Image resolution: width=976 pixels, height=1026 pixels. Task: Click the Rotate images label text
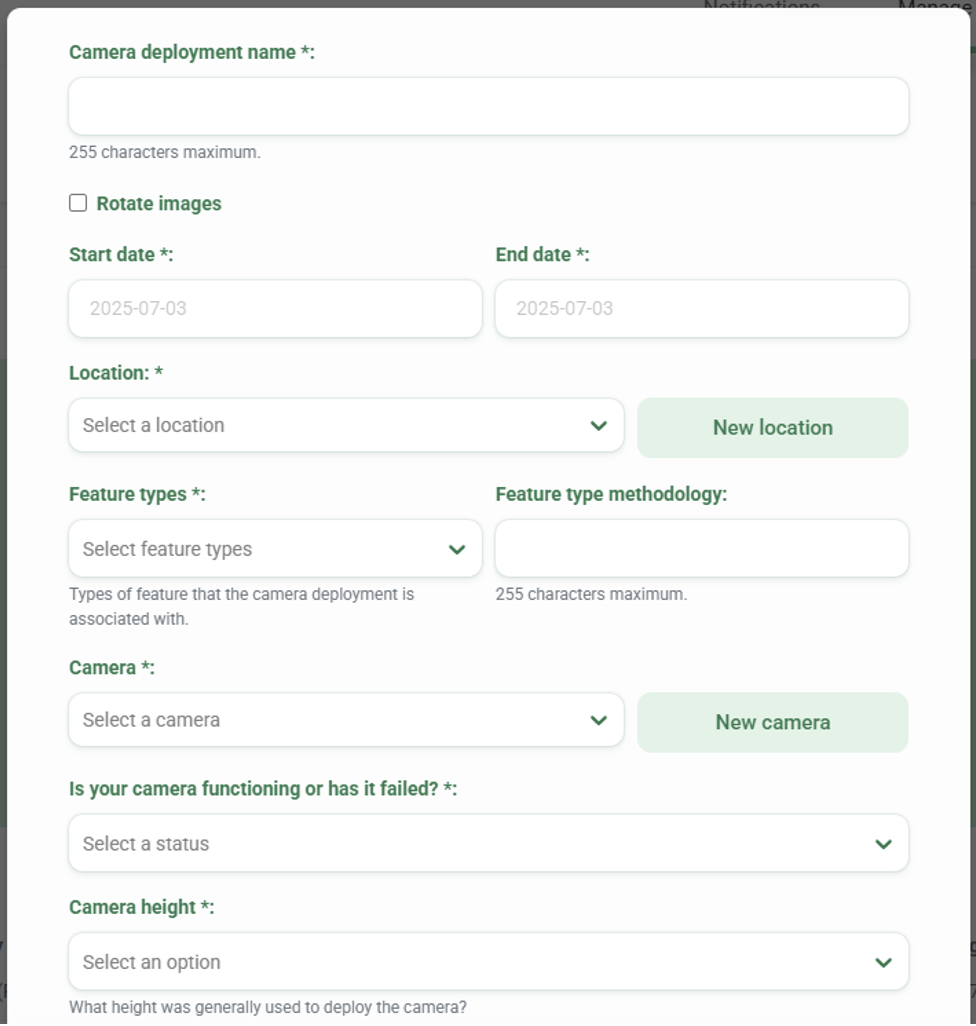point(159,204)
